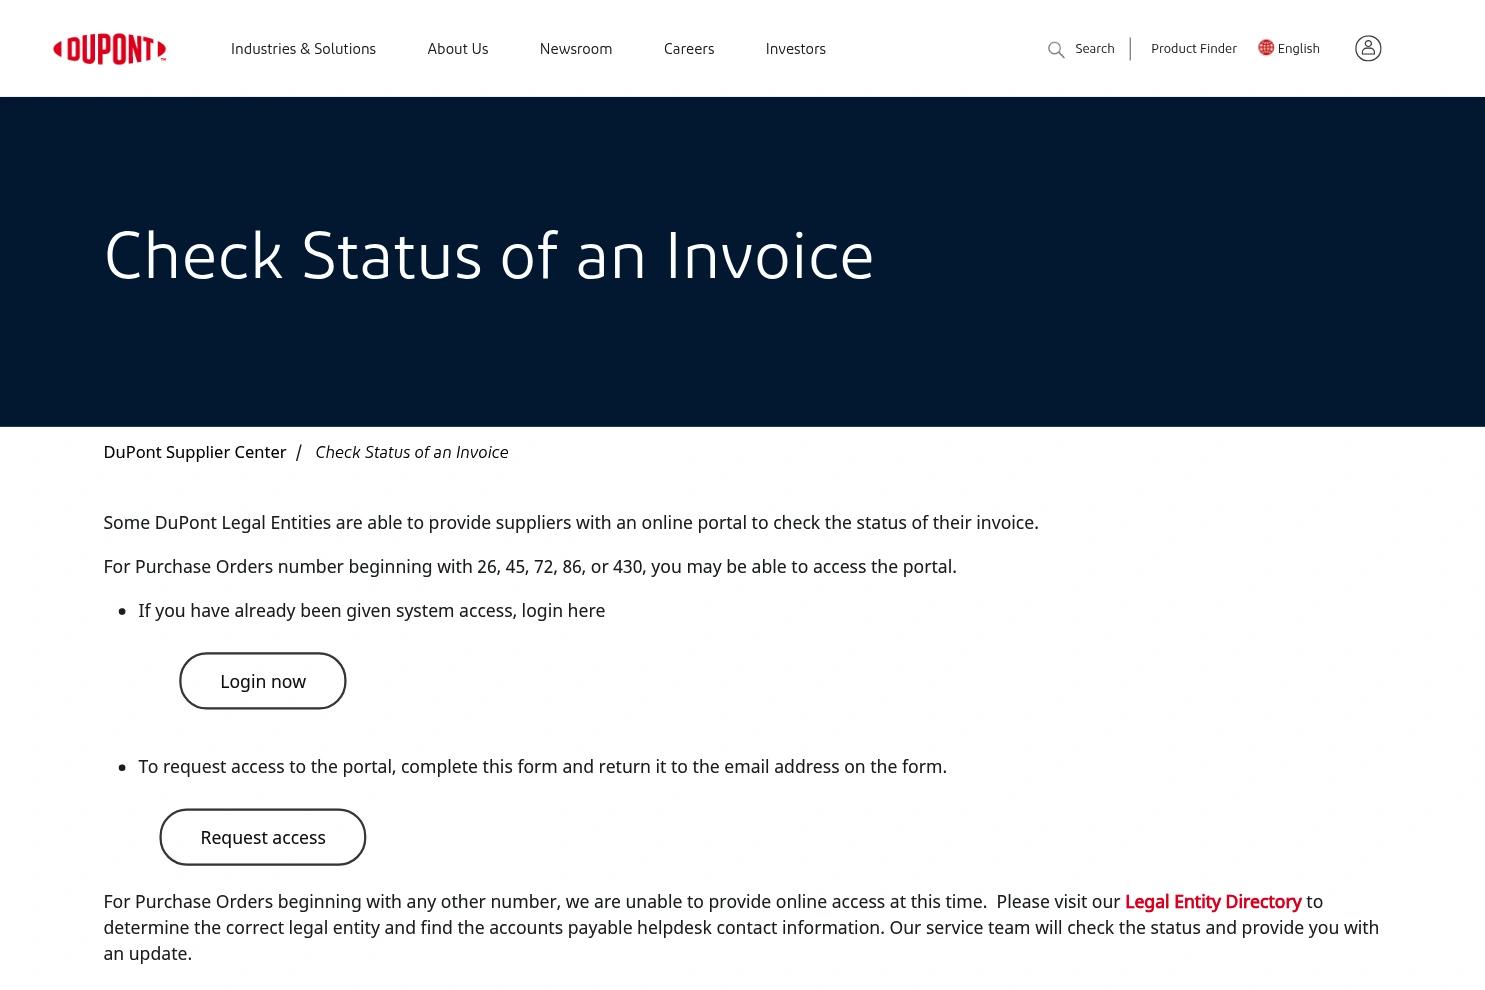Viewport: 1485px width, 990px height.
Task: Go to DuPont Supplier Center breadcrumb
Action: (x=195, y=452)
